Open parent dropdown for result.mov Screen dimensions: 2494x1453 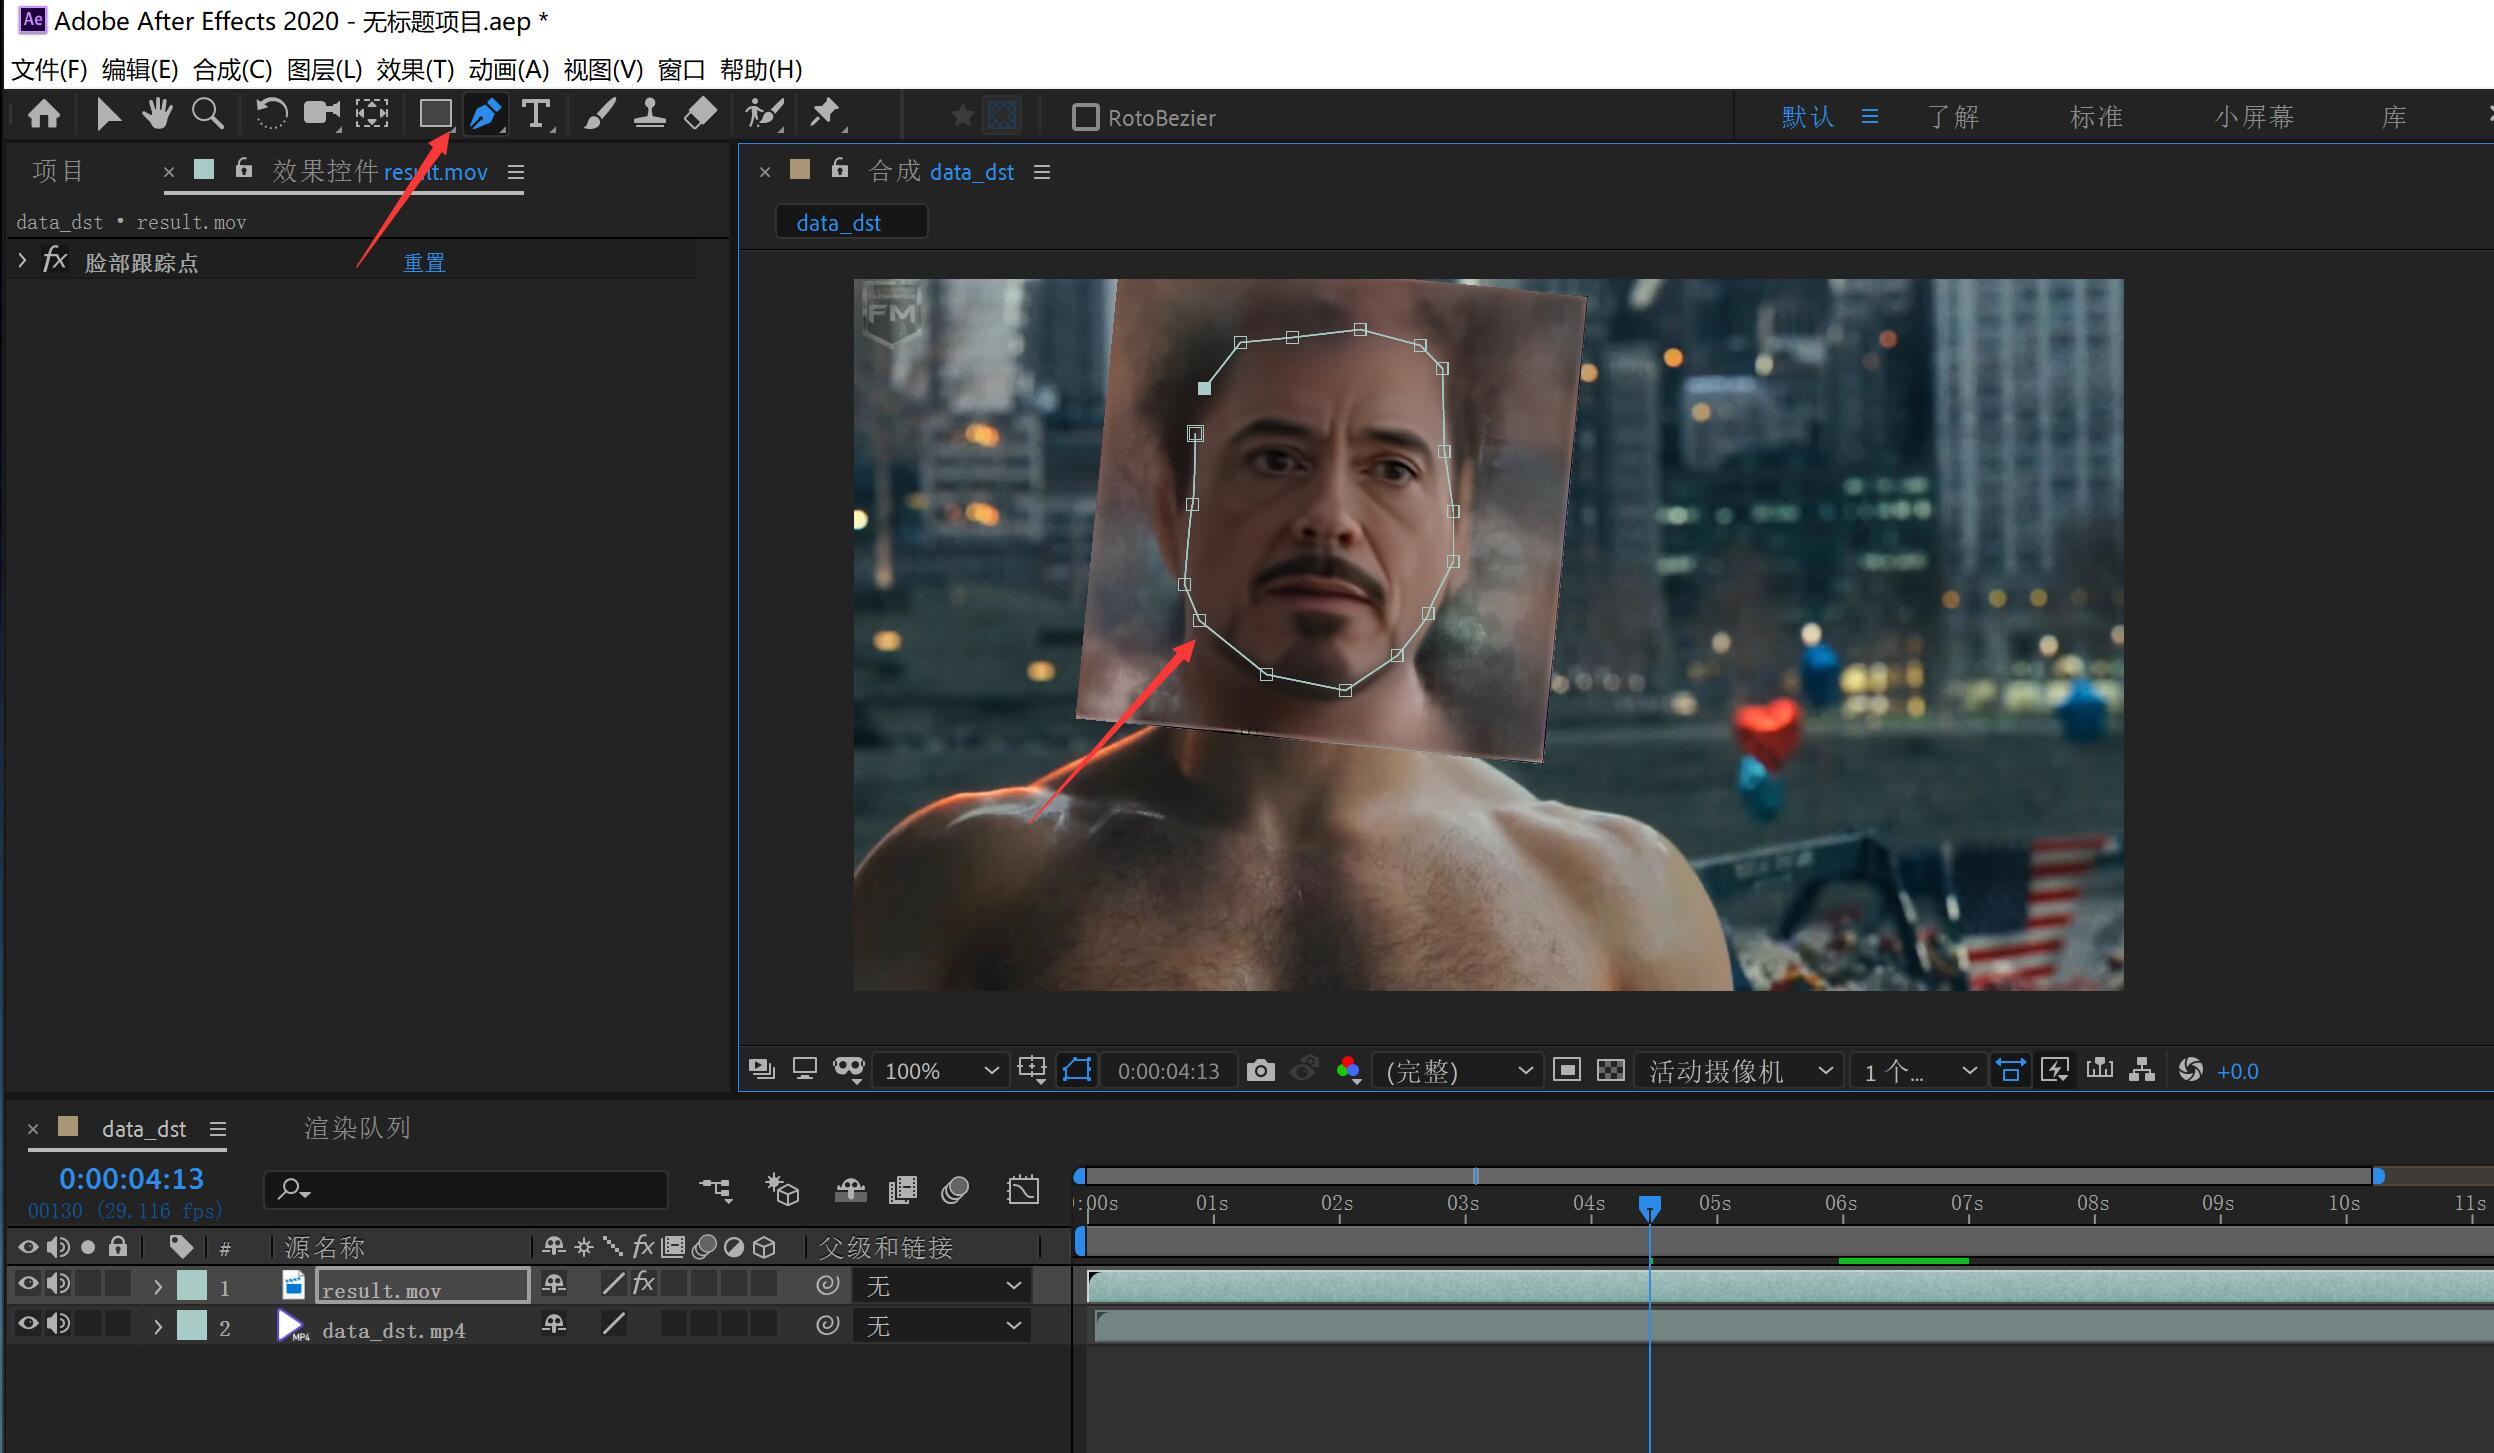(941, 1285)
